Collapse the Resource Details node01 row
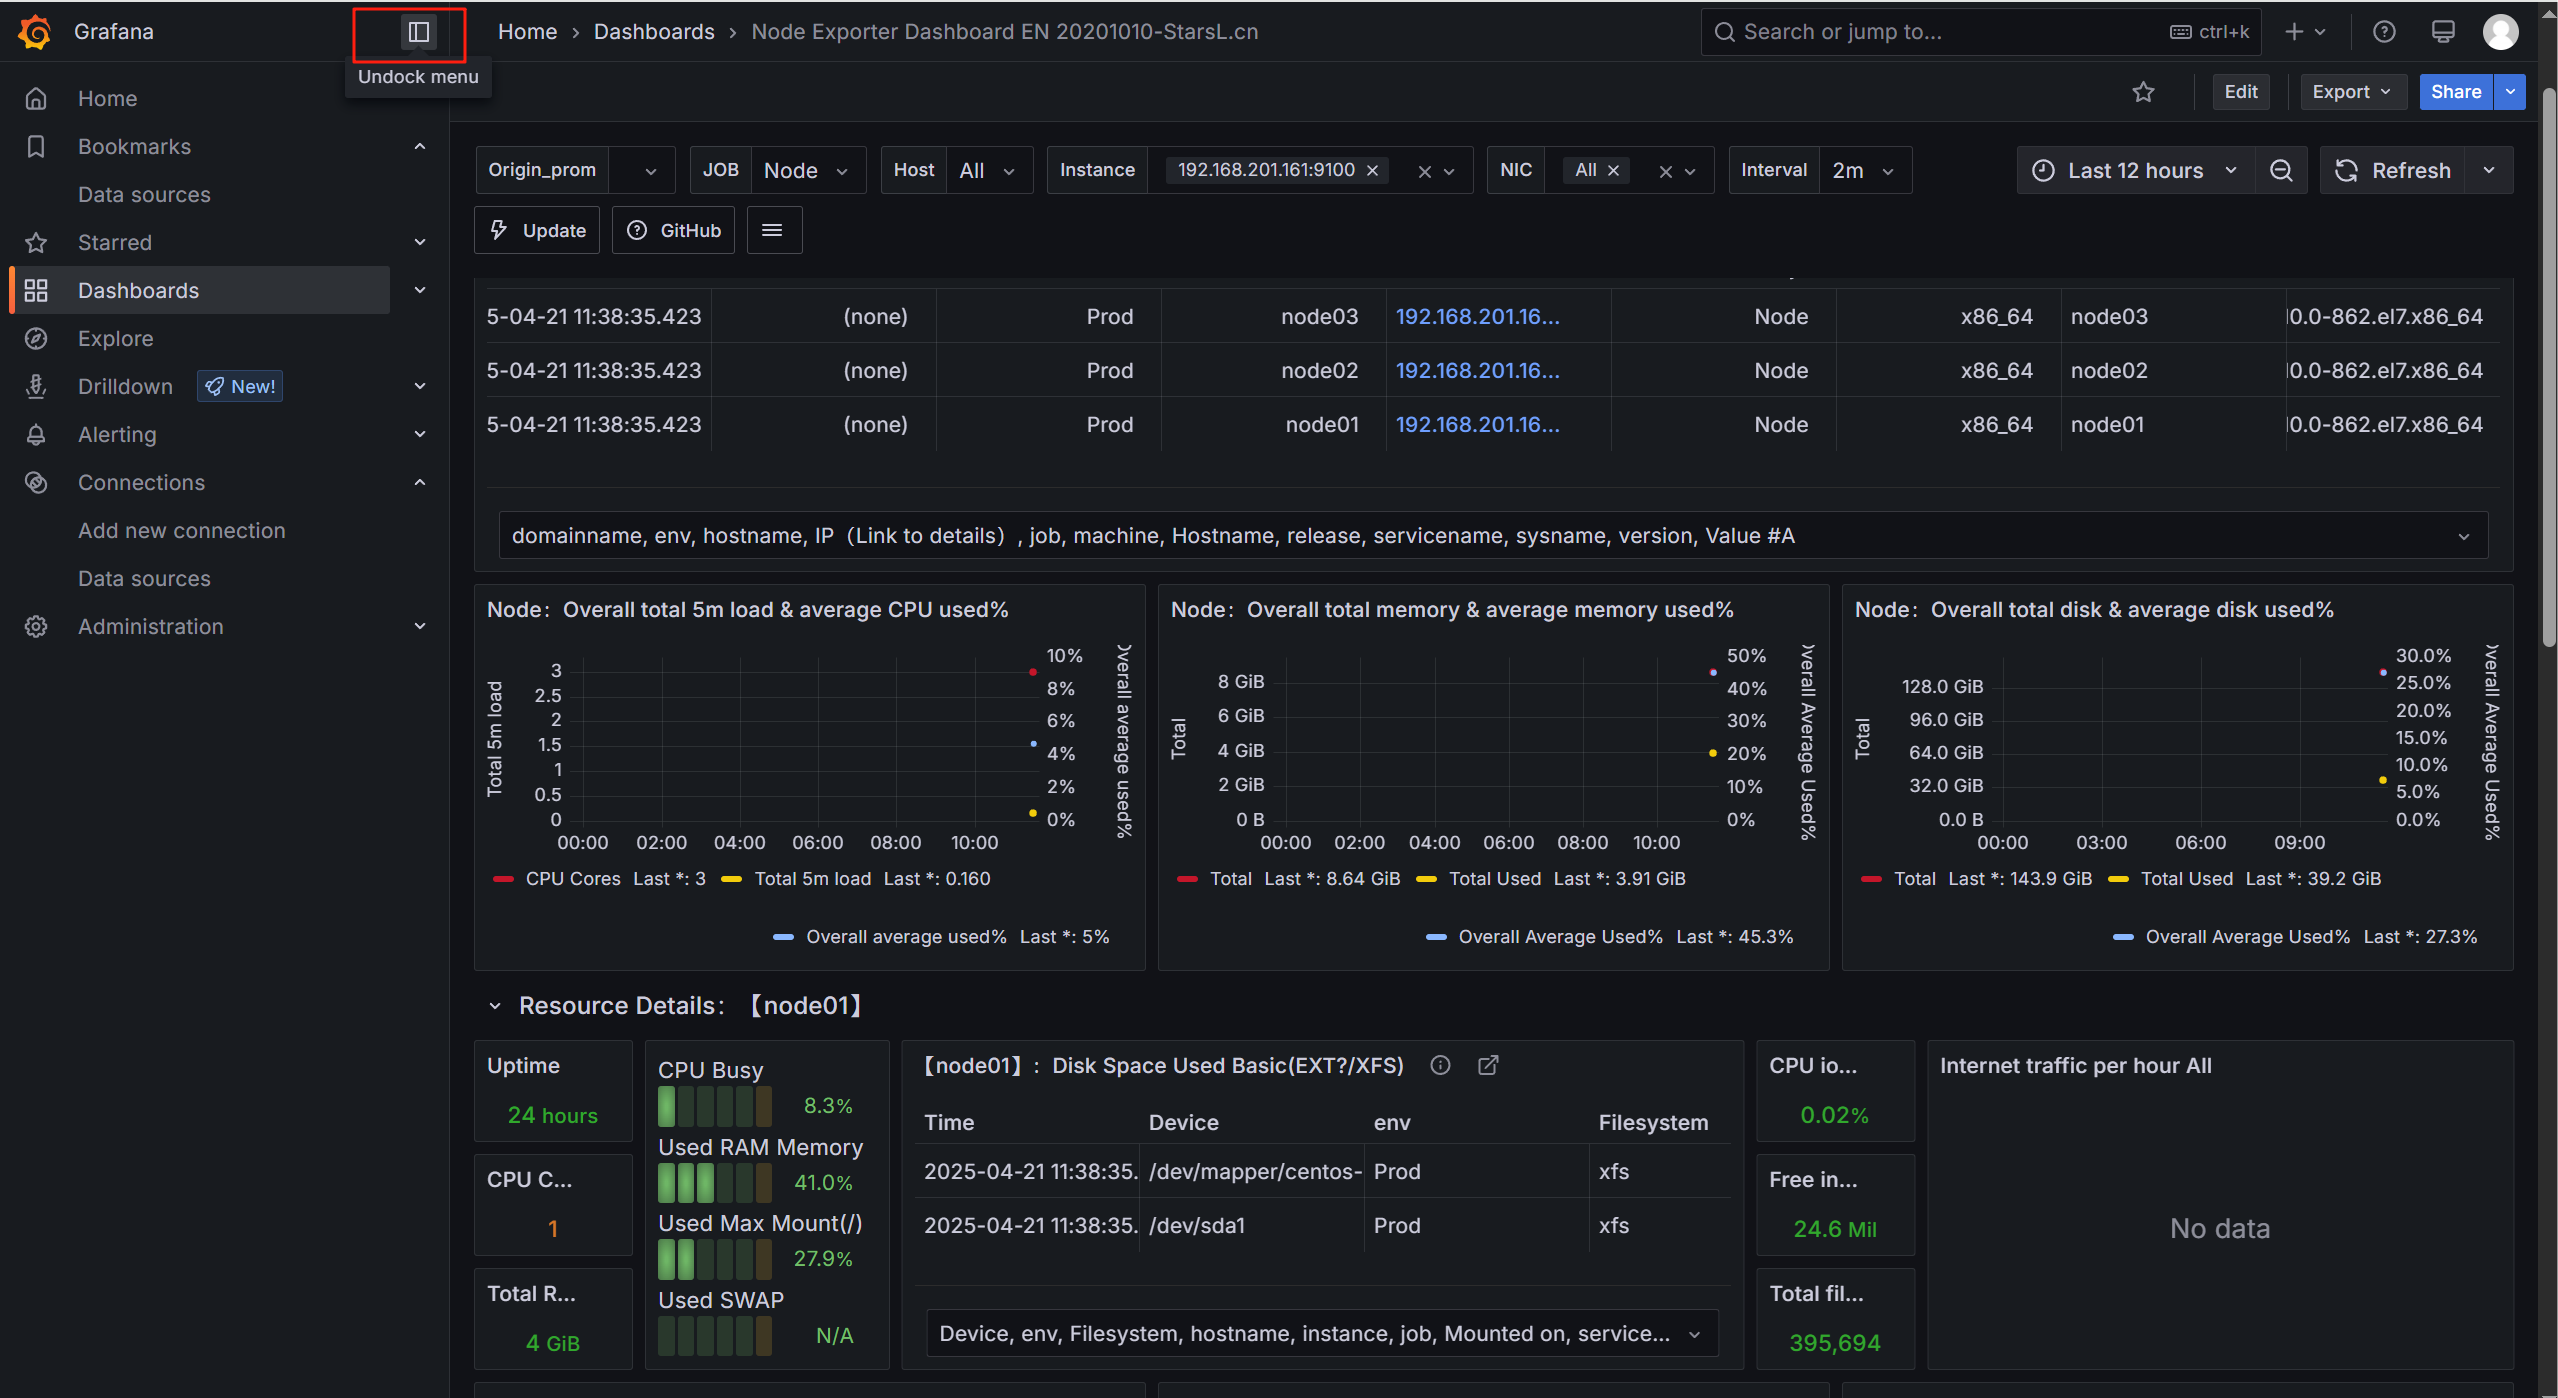This screenshot has height=1398, width=2558. tap(495, 1006)
